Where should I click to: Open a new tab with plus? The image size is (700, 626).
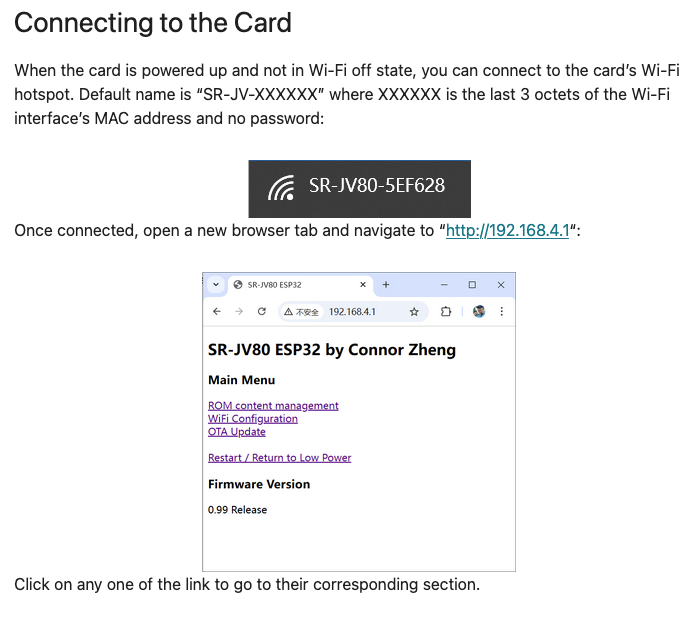[386, 285]
